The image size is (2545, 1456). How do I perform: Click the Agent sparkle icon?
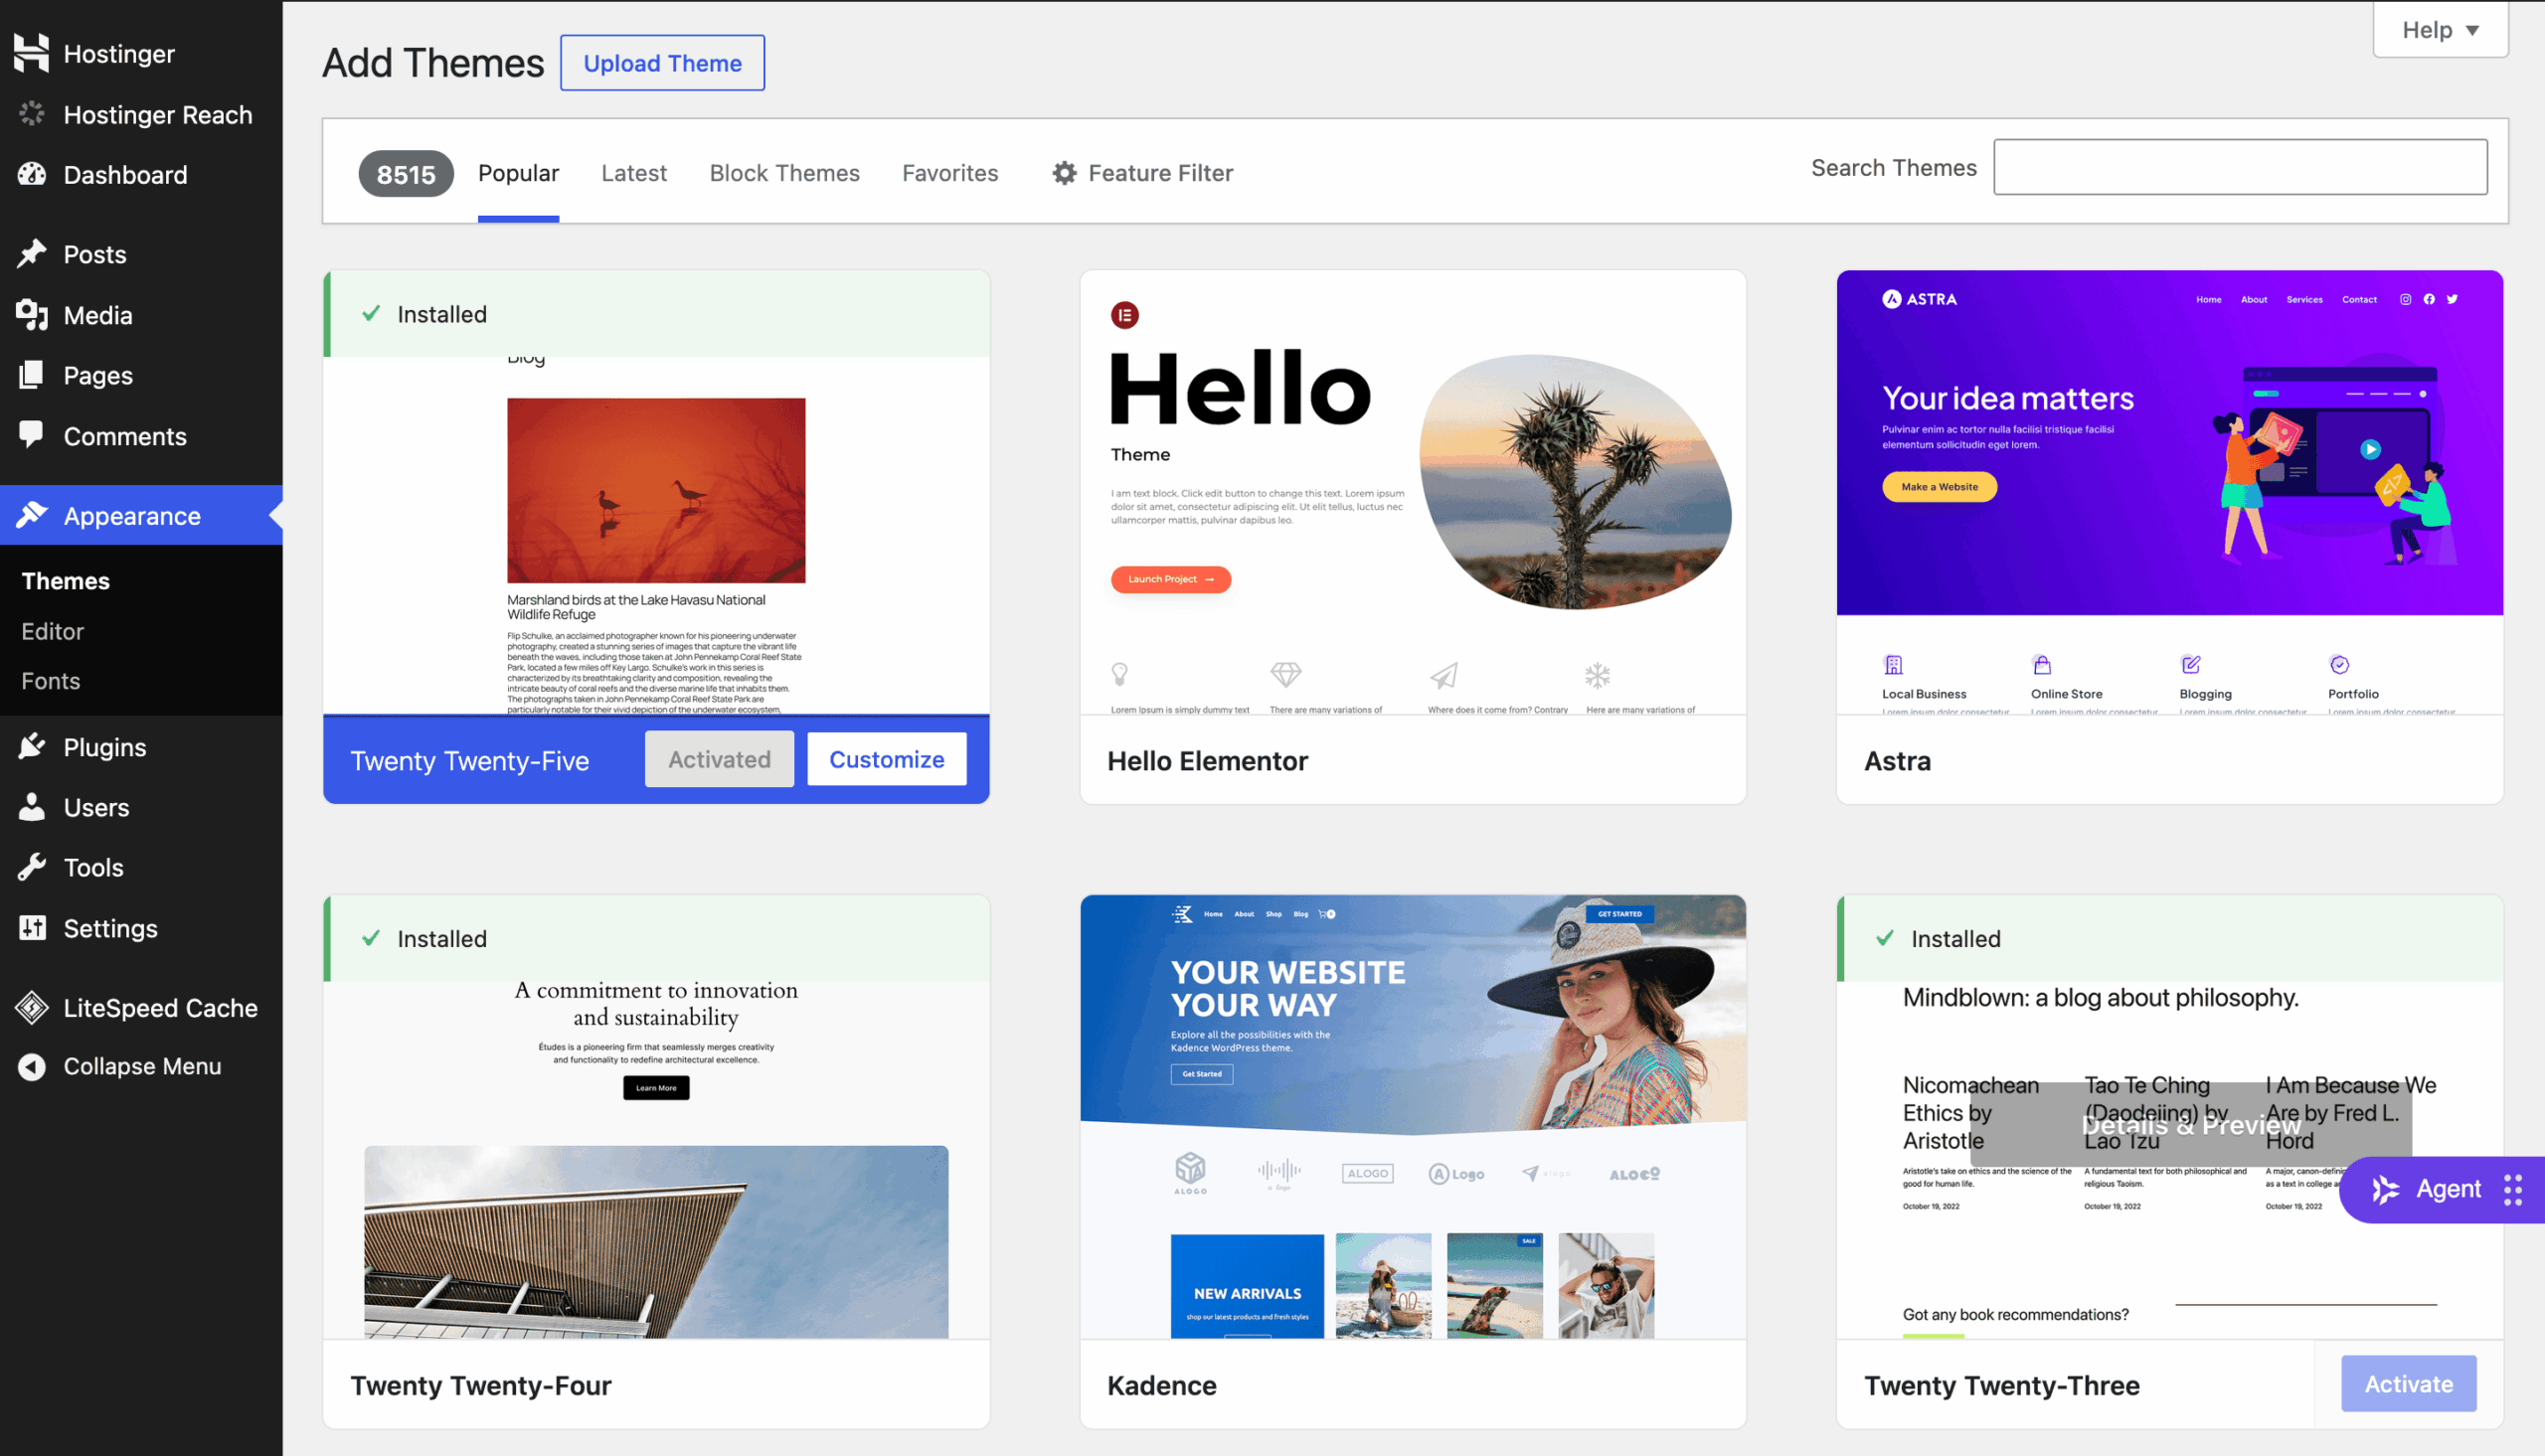[x=2385, y=1189]
